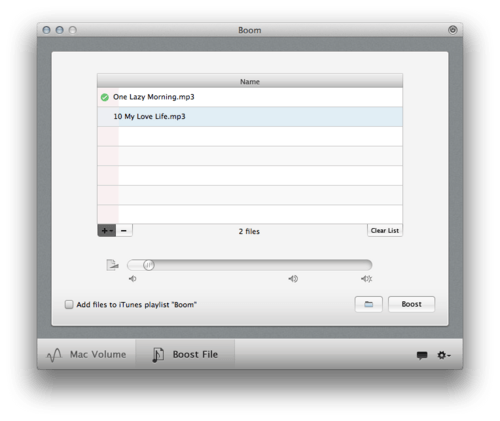Click the Boost button
The height and width of the screenshot is (421, 500).
tap(411, 304)
